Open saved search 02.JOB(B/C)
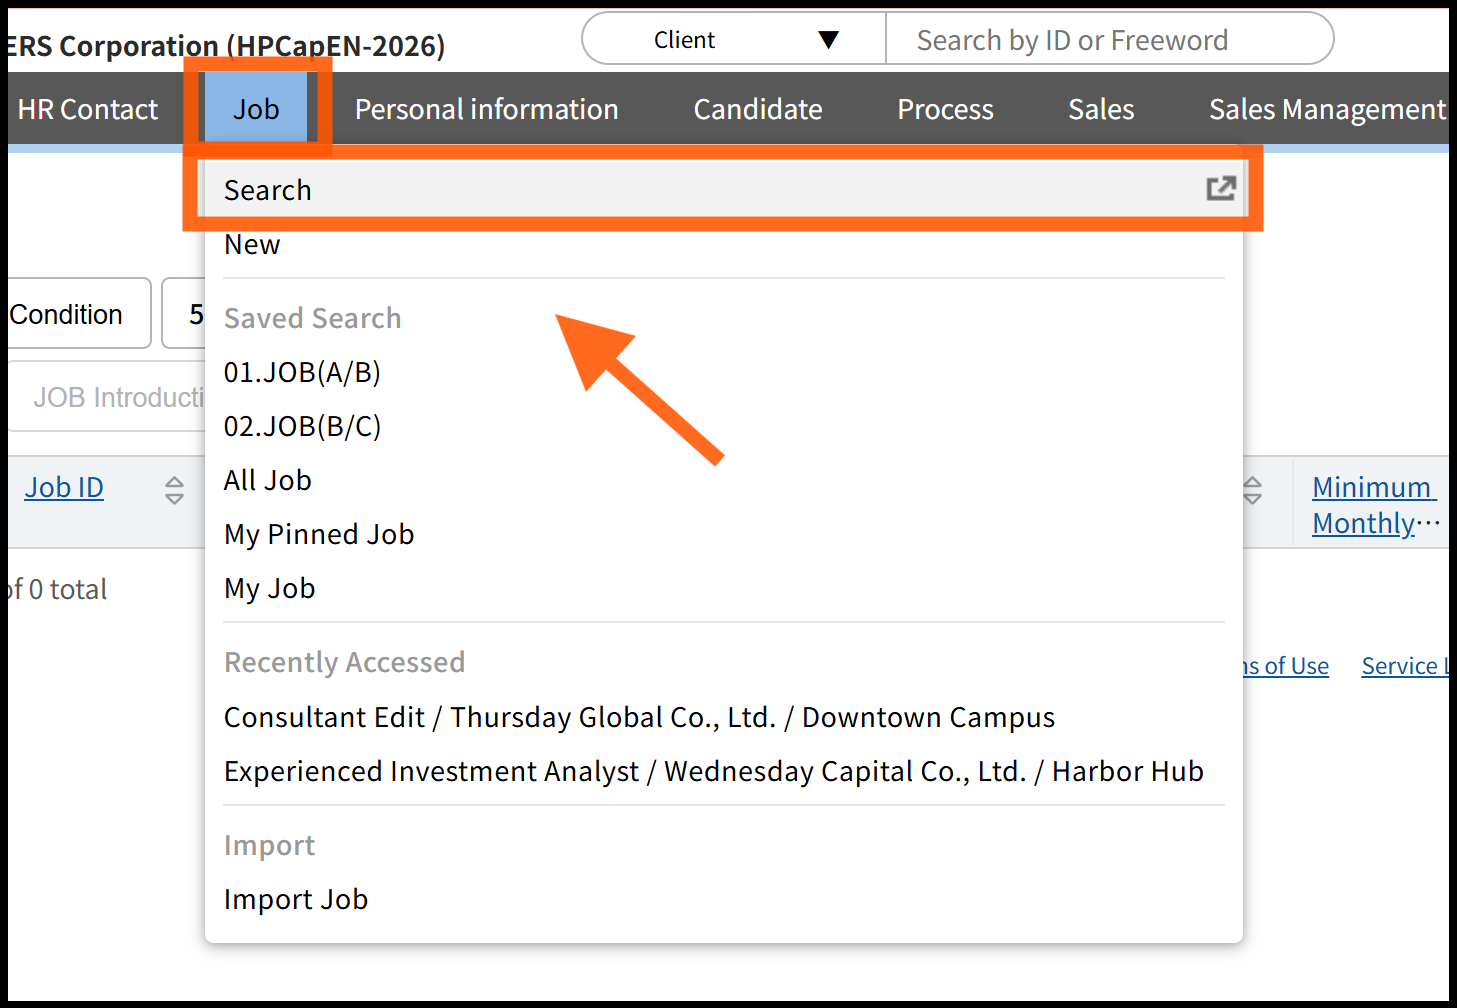The width and height of the screenshot is (1457, 1008). [302, 427]
